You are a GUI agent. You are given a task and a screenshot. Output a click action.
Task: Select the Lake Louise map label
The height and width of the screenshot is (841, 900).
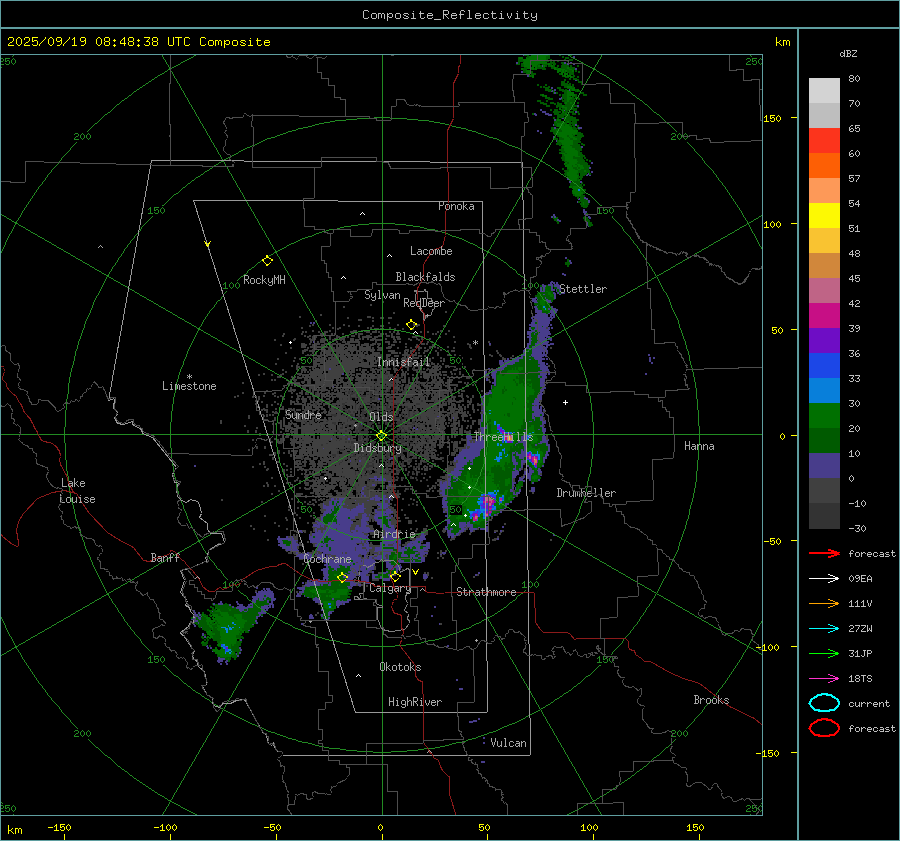pyautogui.click(x=77, y=491)
